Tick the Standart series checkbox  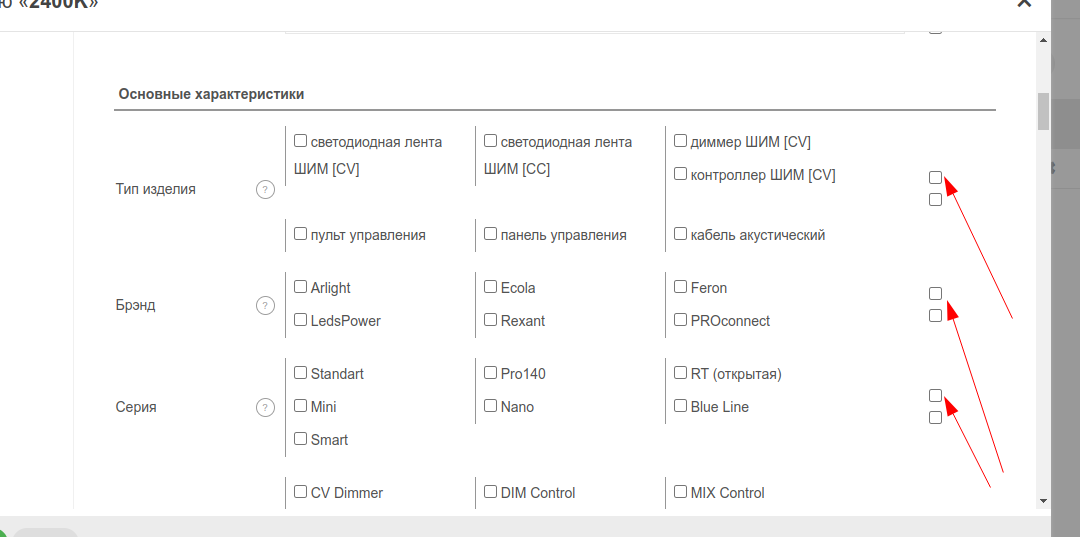click(x=301, y=373)
